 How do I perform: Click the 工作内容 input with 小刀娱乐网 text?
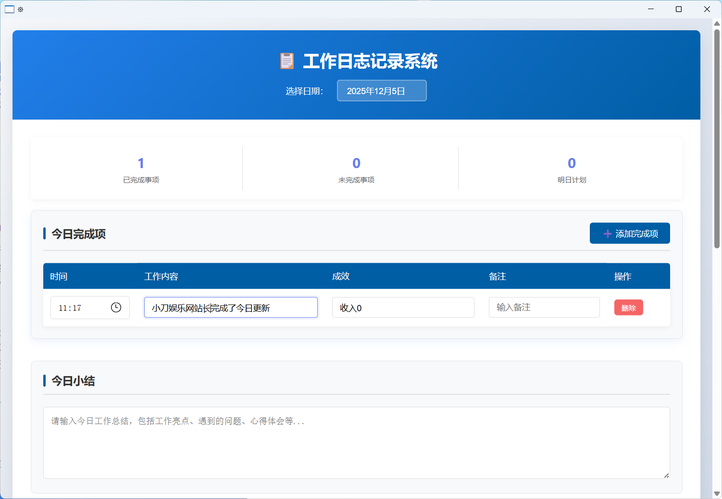pyautogui.click(x=230, y=308)
